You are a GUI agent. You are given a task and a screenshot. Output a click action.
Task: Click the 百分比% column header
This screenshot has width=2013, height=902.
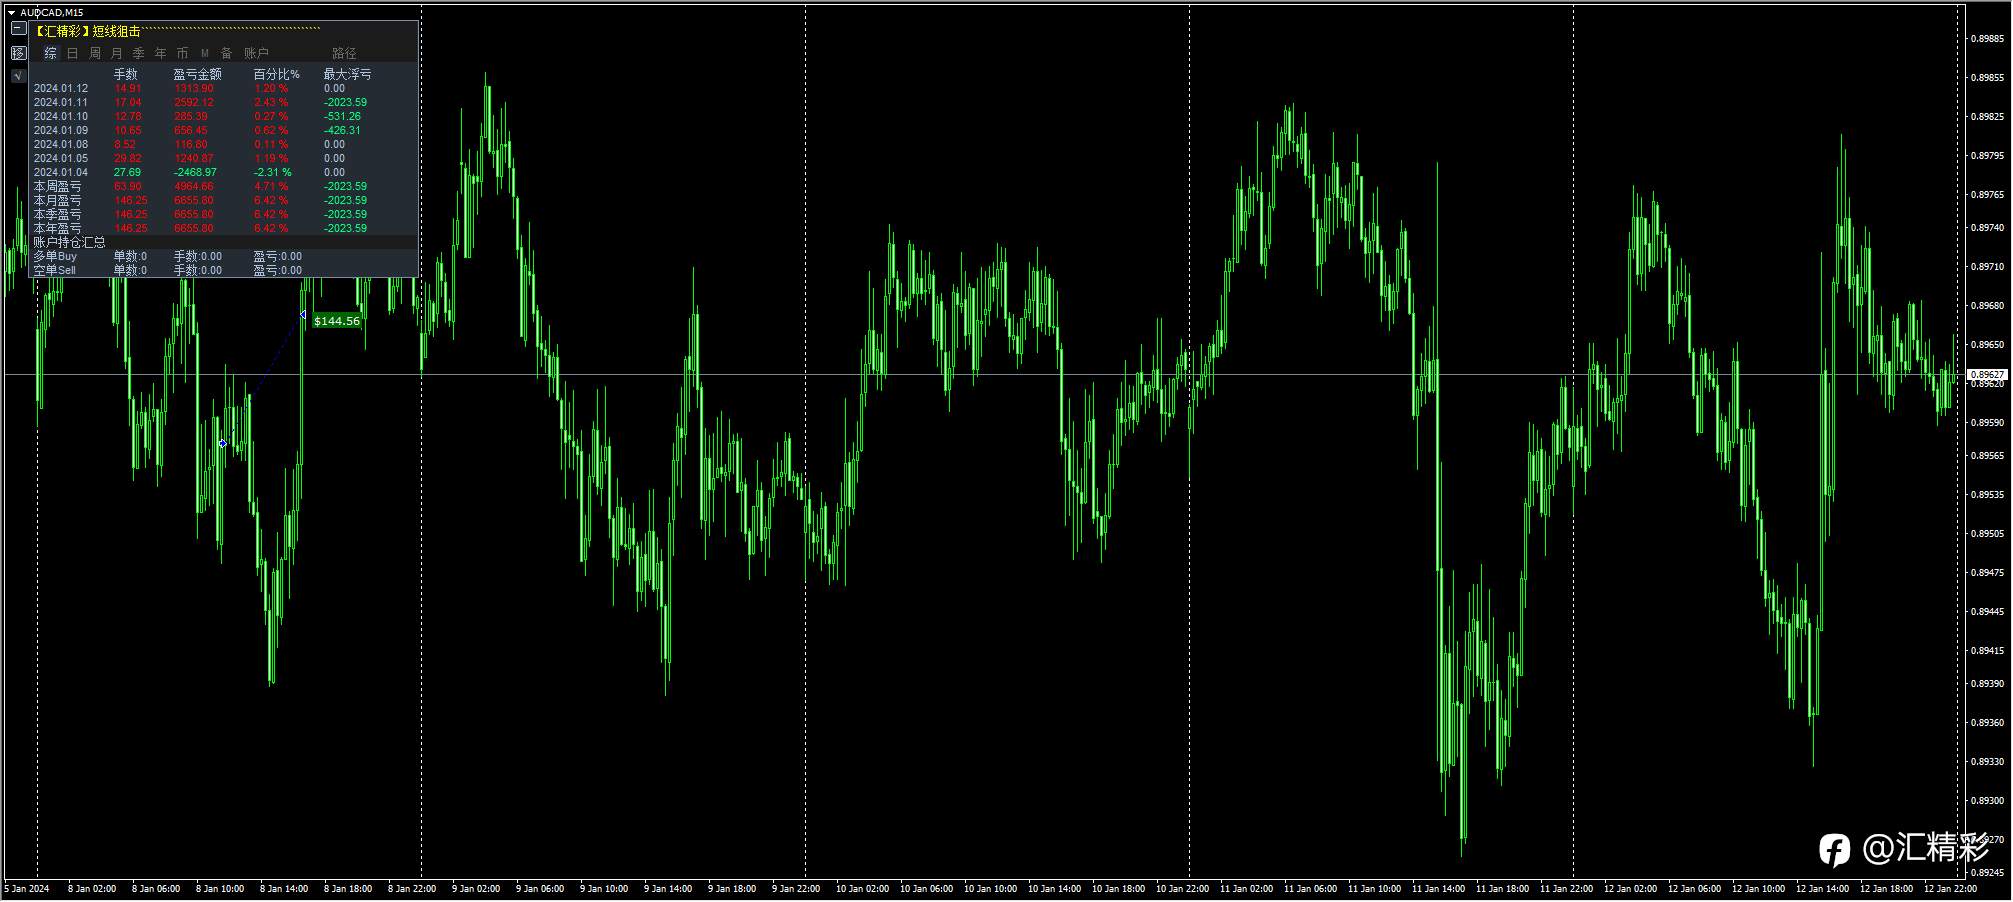coord(277,74)
